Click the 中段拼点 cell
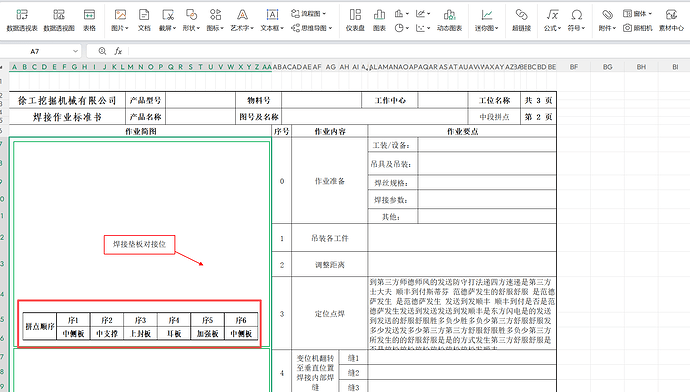The height and width of the screenshot is (392, 690). click(x=494, y=117)
